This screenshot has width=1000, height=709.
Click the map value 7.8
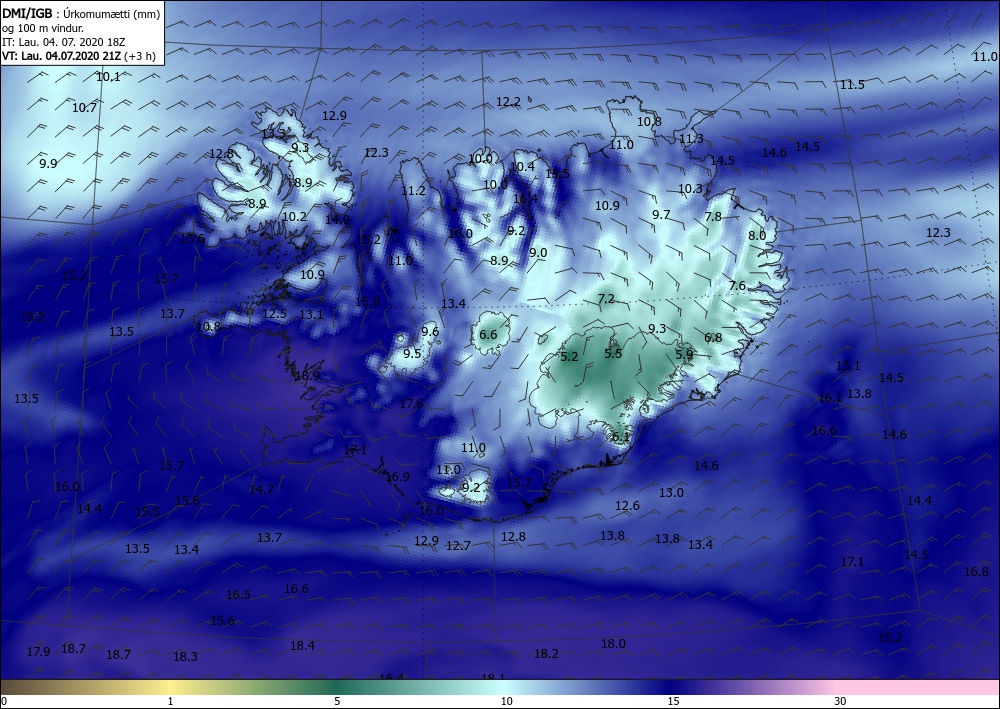click(713, 217)
